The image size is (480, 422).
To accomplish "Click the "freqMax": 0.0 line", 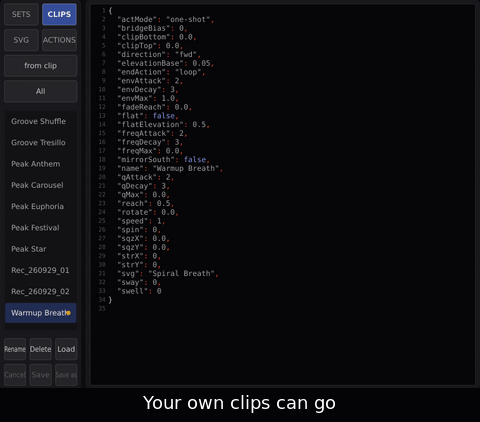I will tap(150, 151).
